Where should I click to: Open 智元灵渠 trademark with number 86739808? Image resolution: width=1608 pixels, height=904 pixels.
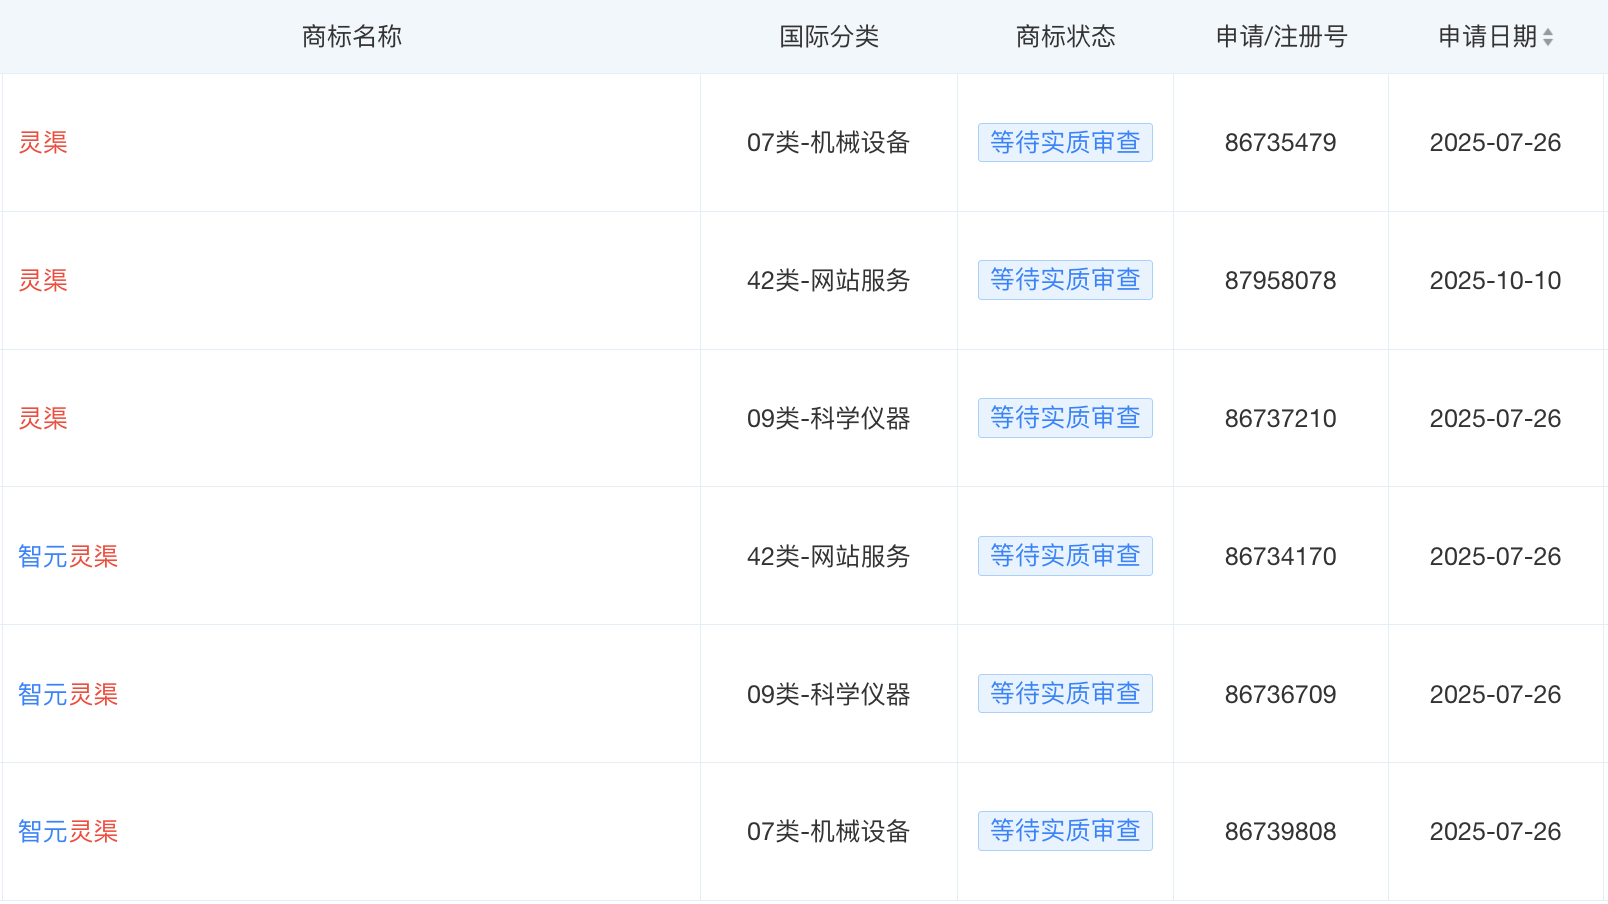pyautogui.click(x=68, y=832)
